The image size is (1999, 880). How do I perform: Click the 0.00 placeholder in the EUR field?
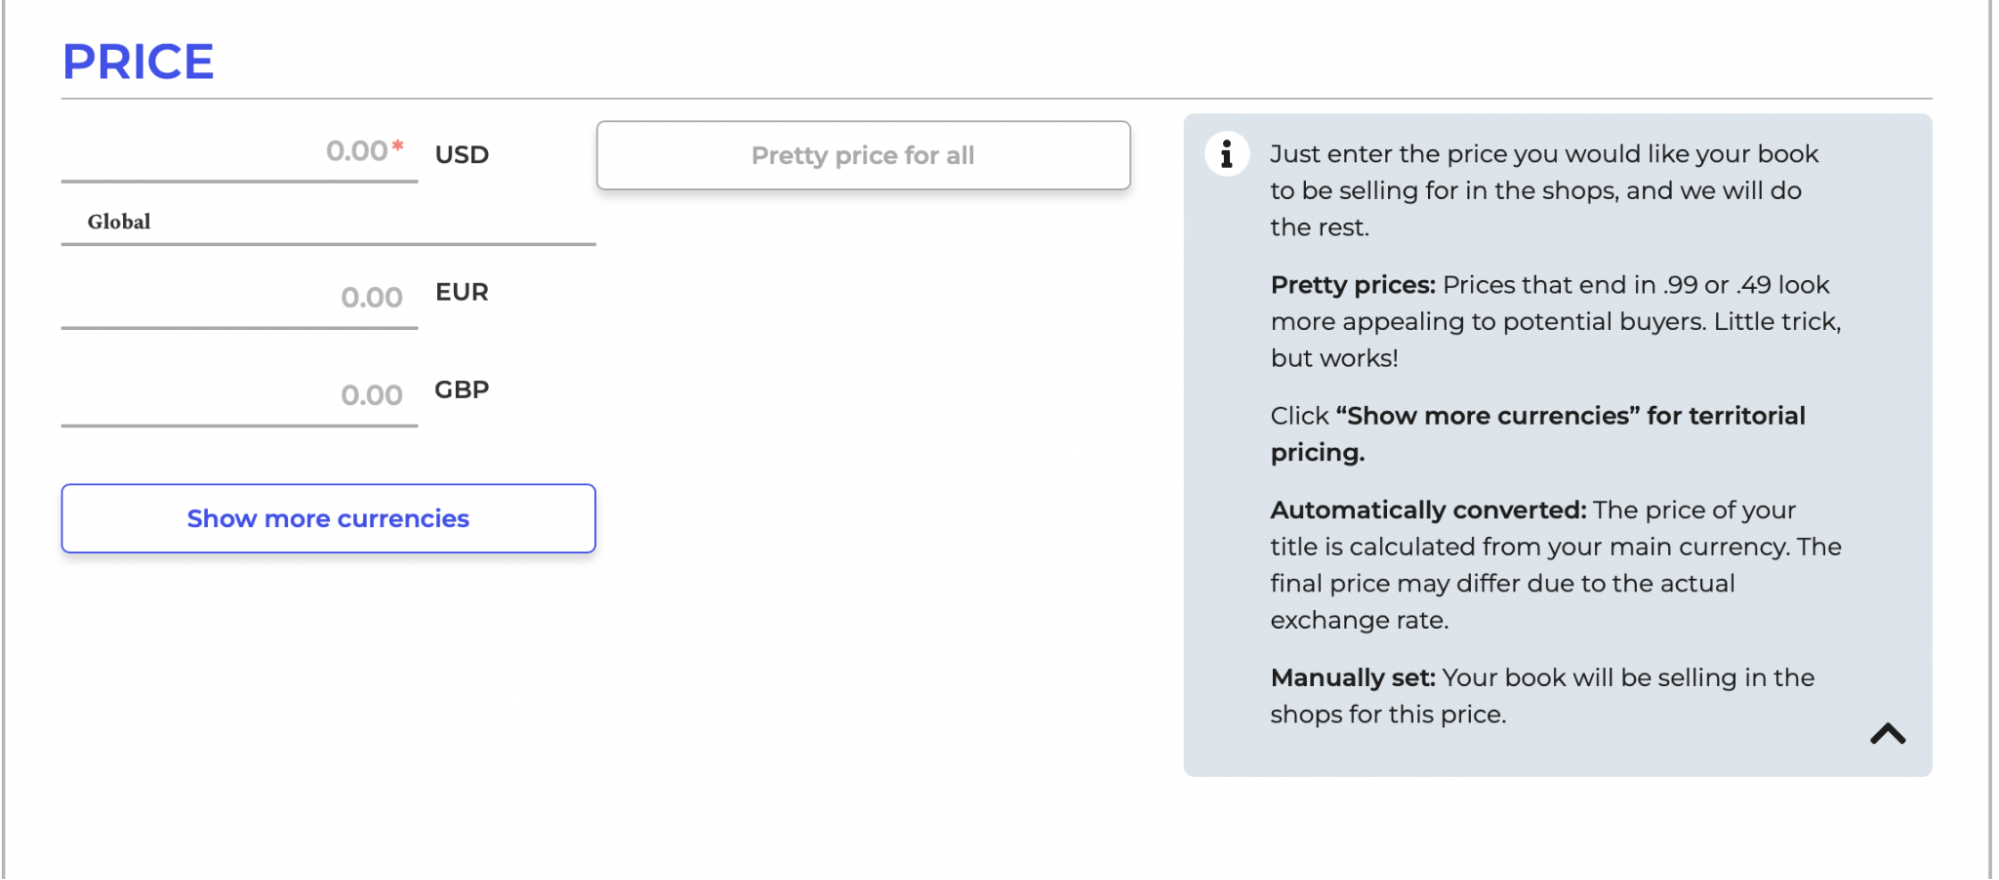click(x=372, y=297)
